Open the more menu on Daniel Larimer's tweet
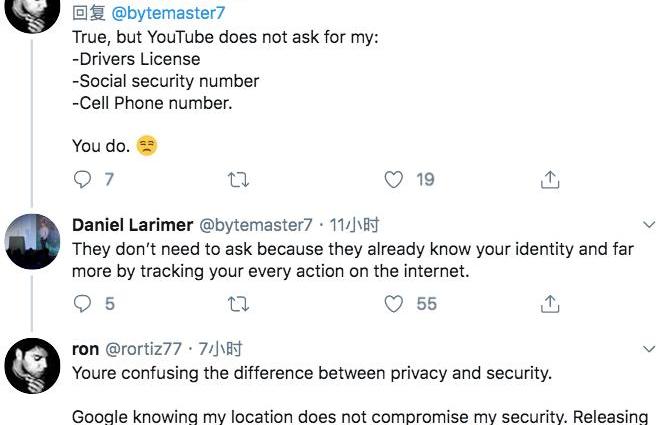671x425 pixels. [649, 225]
